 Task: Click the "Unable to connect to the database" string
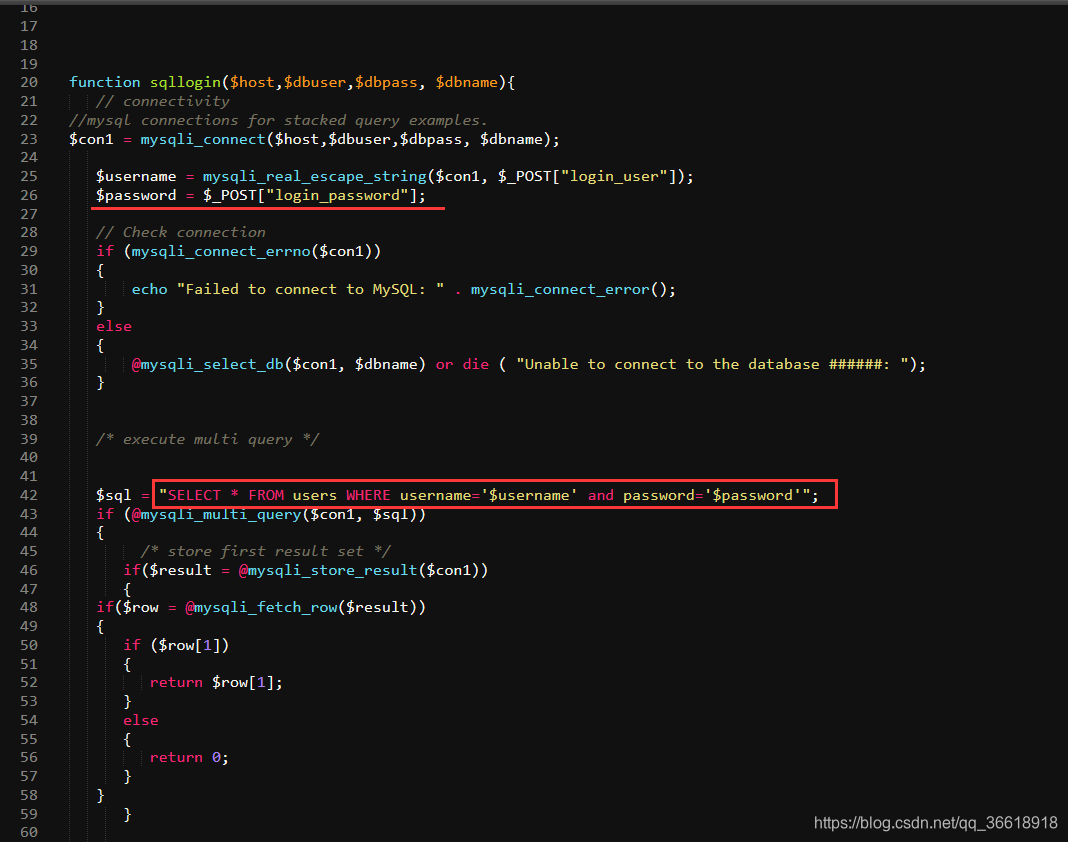(712, 364)
